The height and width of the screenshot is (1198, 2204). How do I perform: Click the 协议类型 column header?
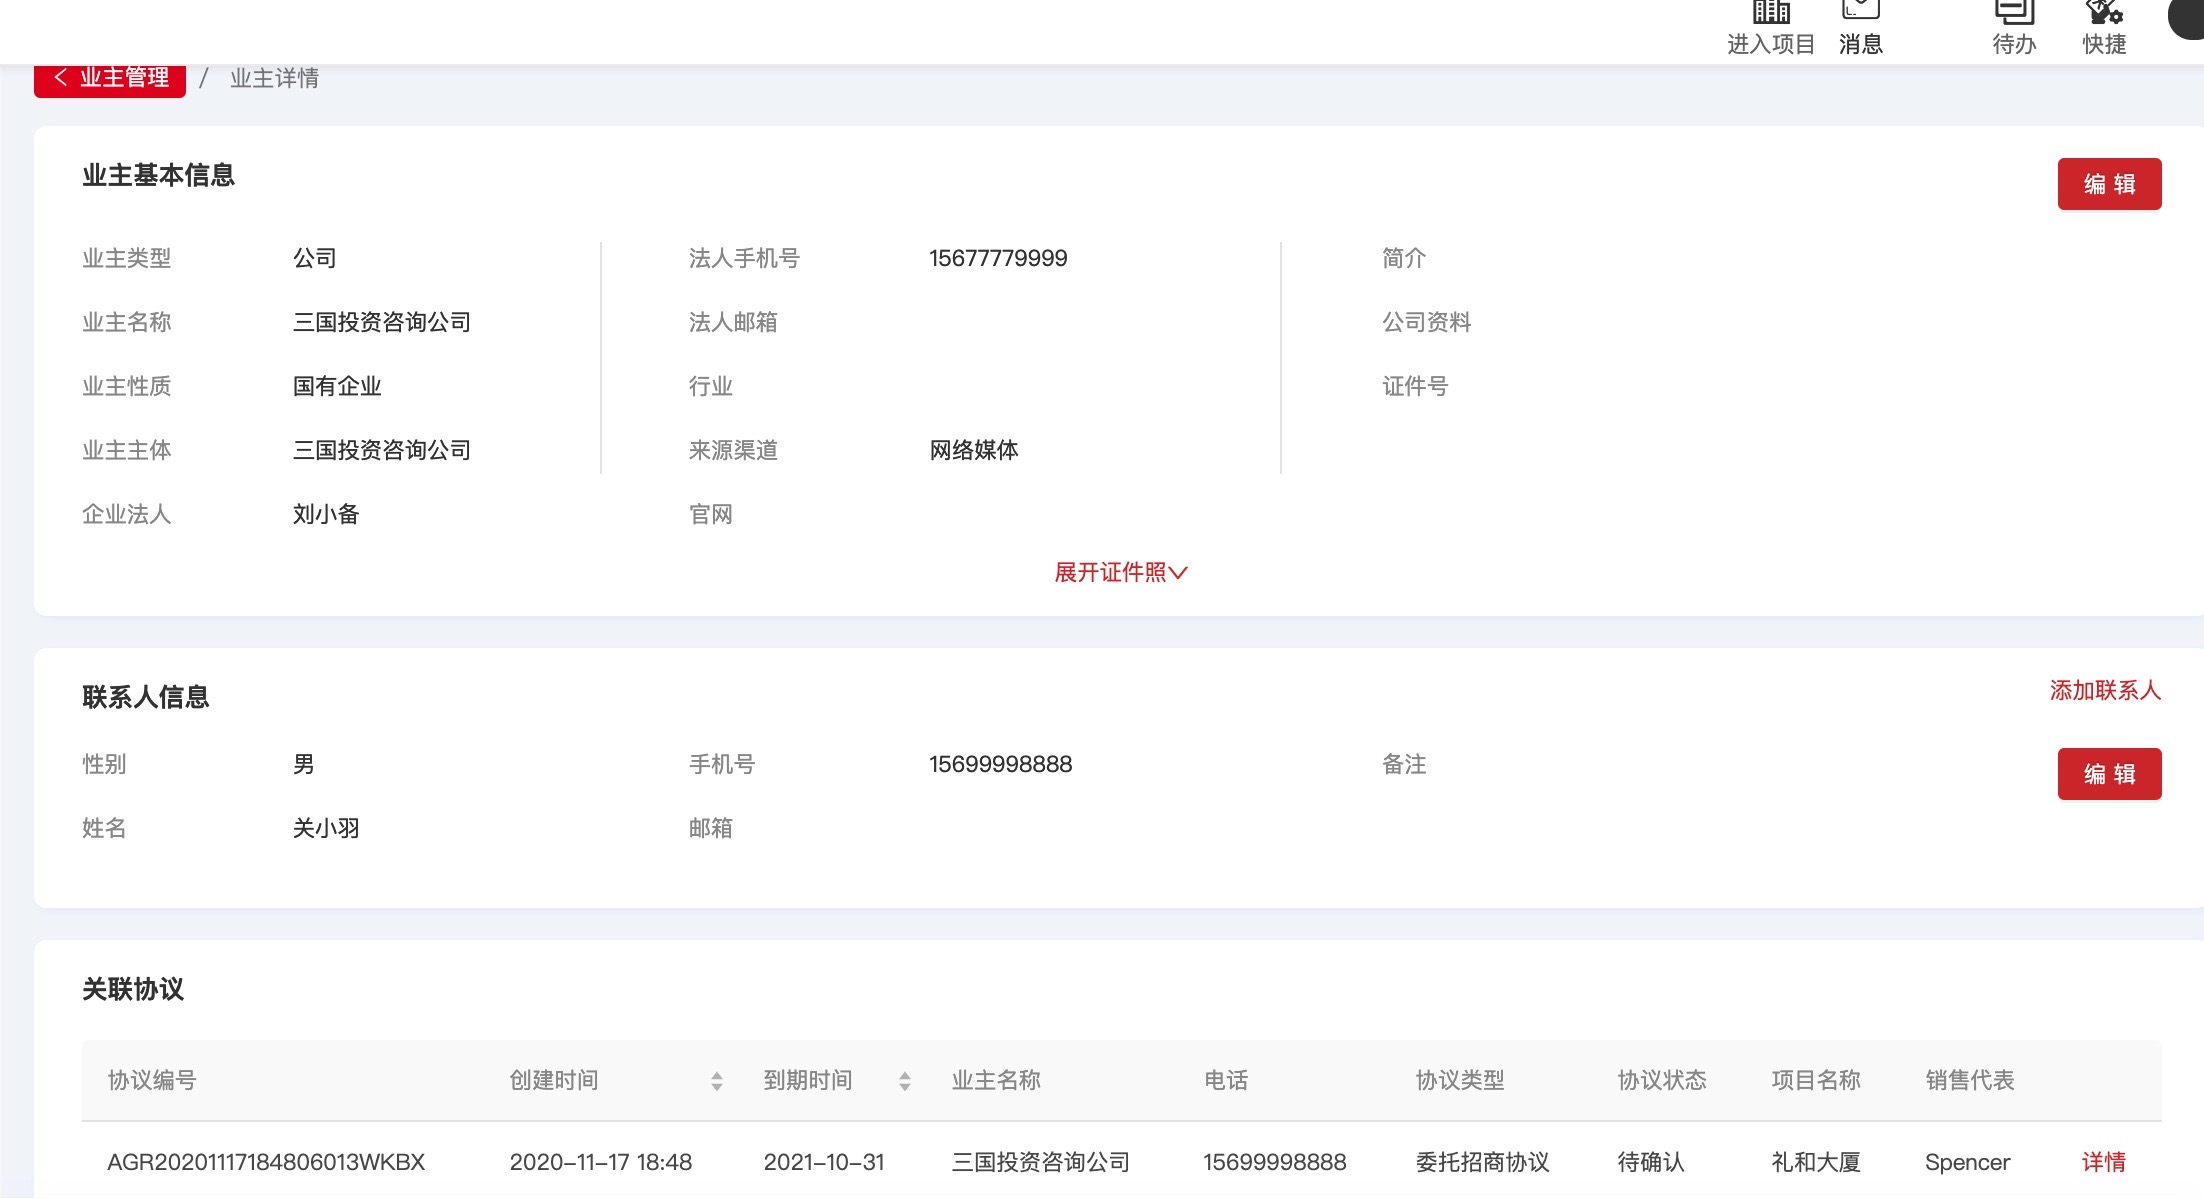[x=1459, y=1080]
